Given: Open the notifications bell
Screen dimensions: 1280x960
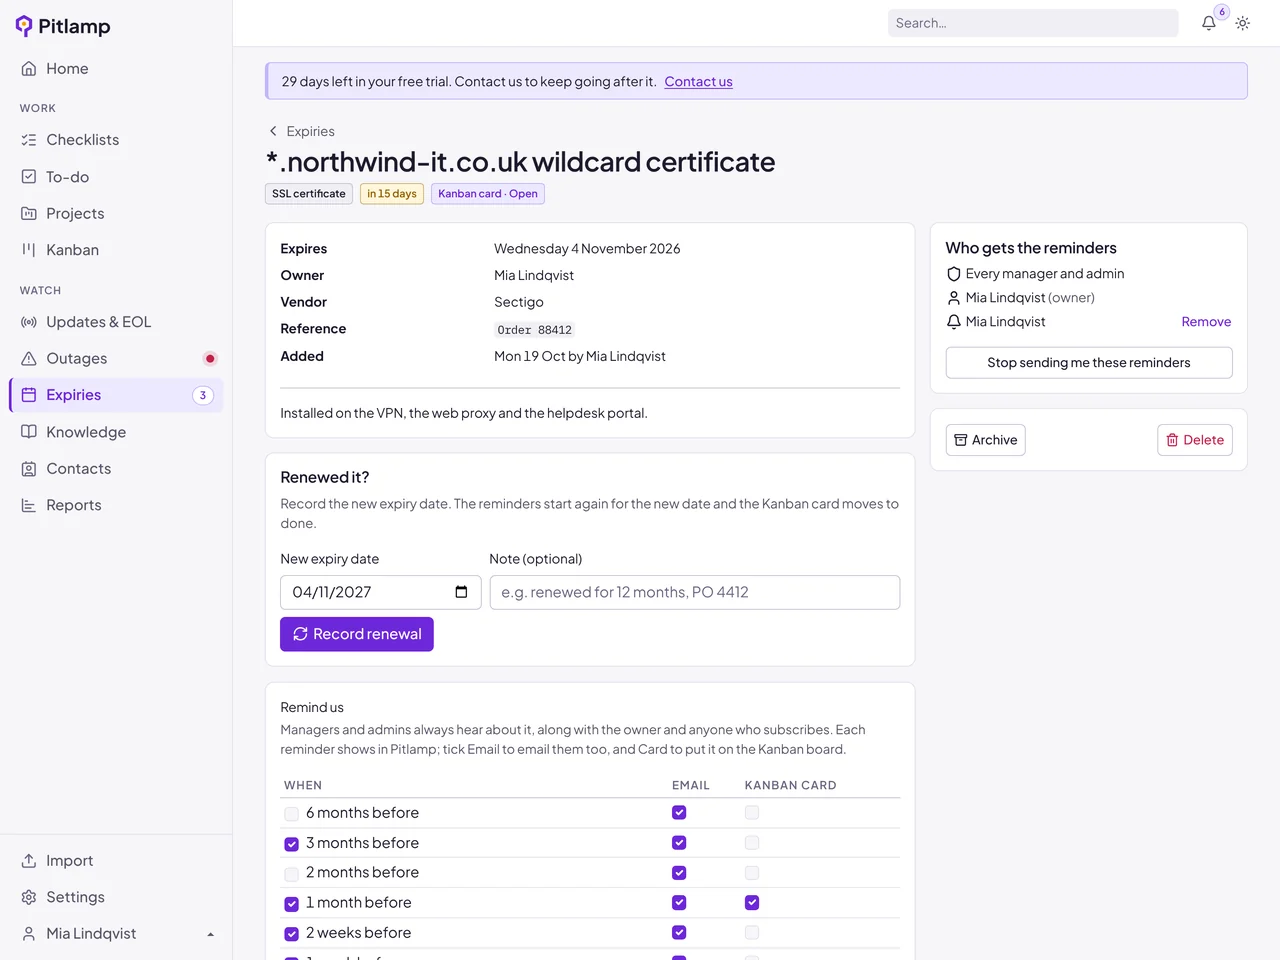Looking at the screenshot, I should (x=1209, y=23).
